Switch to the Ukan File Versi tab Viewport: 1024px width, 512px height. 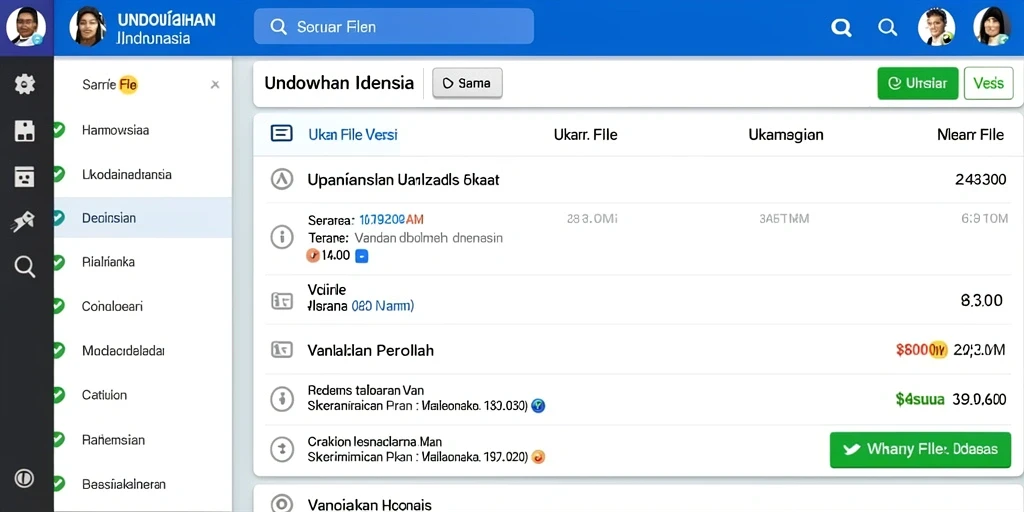pyautogui.click(x=353, y=135)
